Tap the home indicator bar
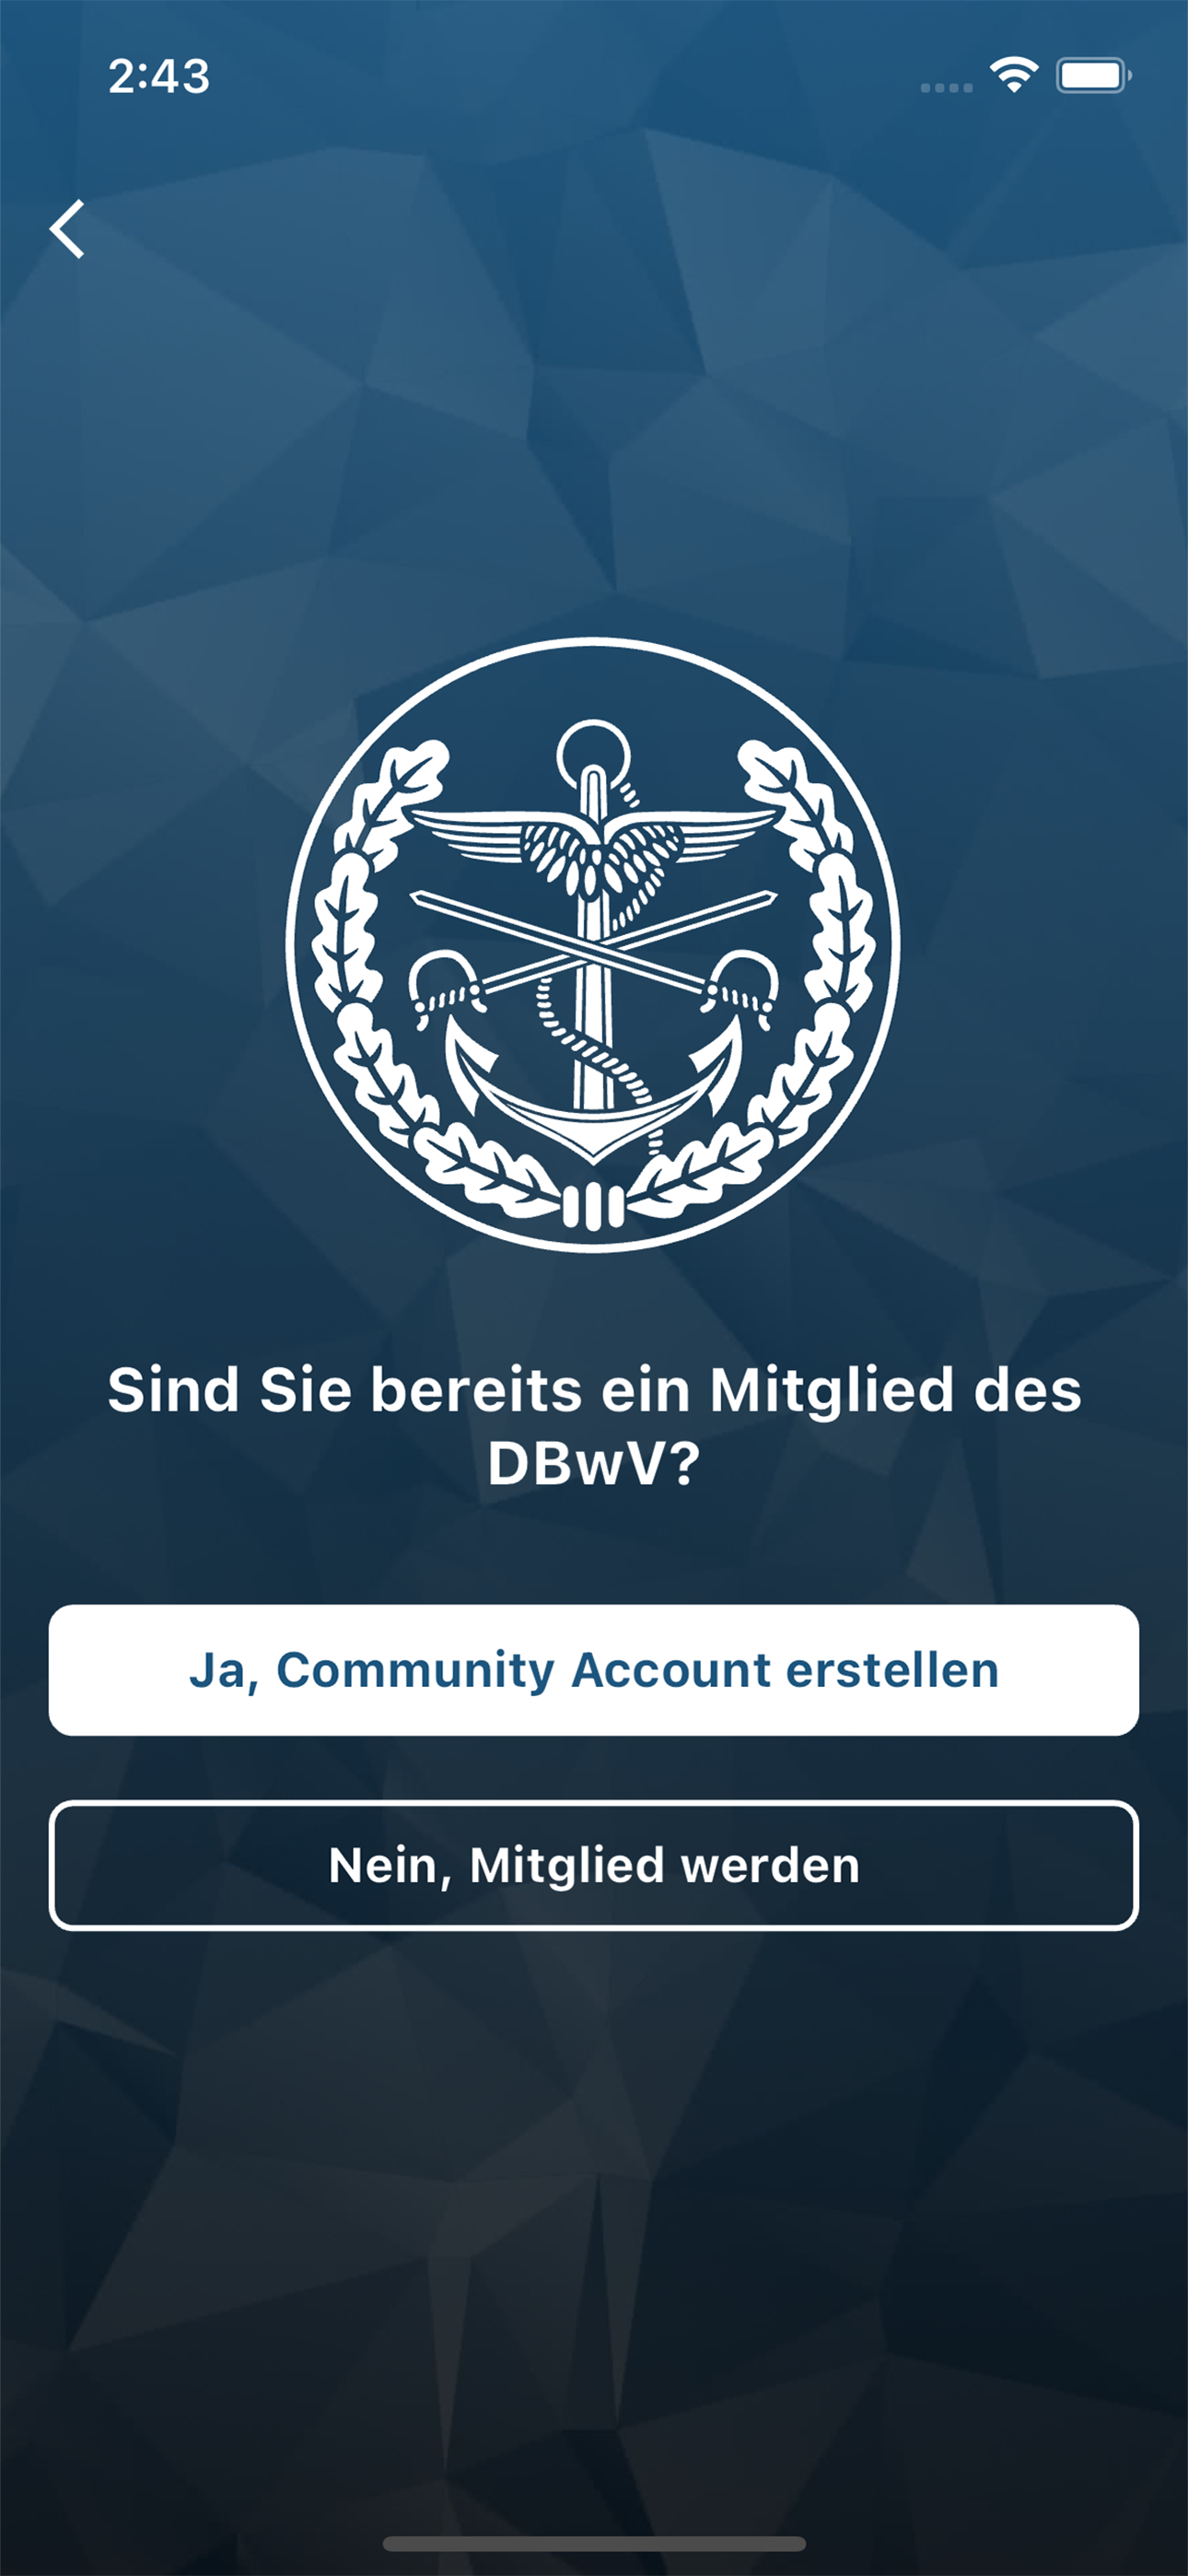The height and width of the screenshot is (2576, 1188). click(594, 2543)
